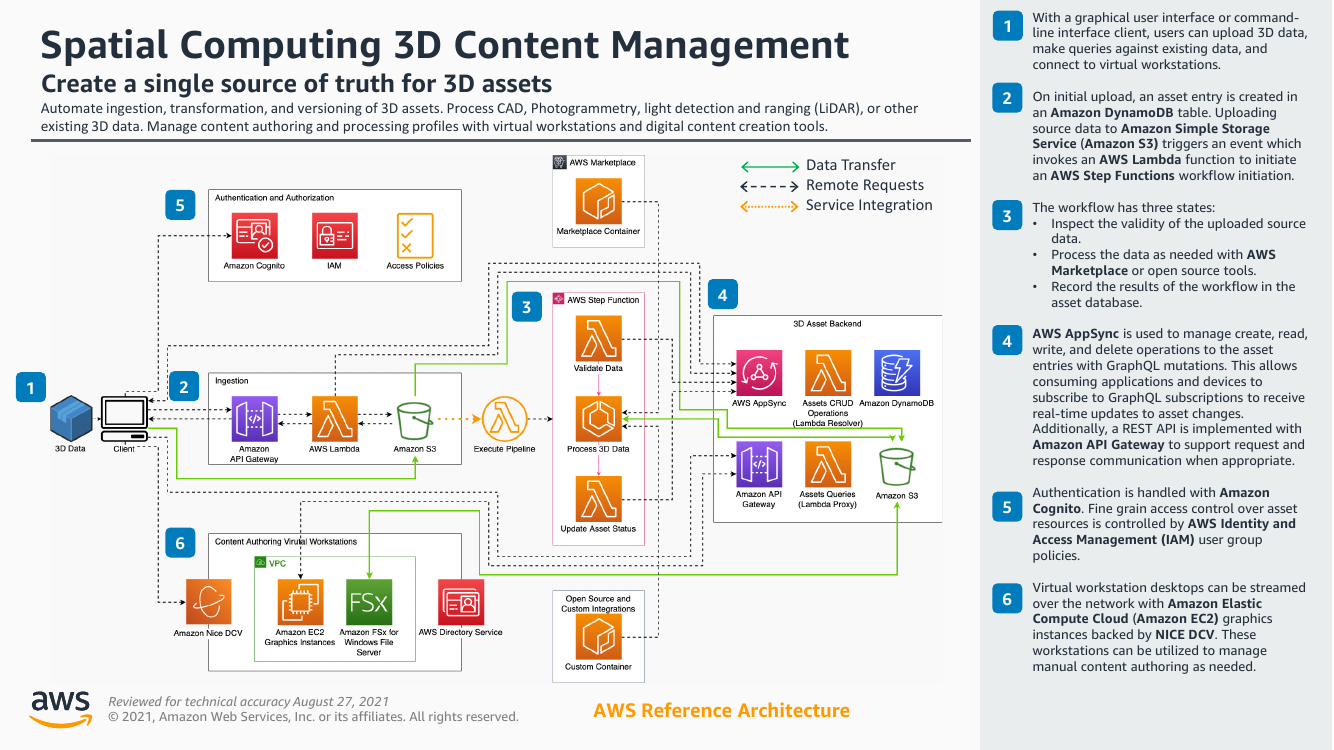
Task: Click the Validate Data Lambda icon
Action: pyautogui.click(x=599, y=339)
